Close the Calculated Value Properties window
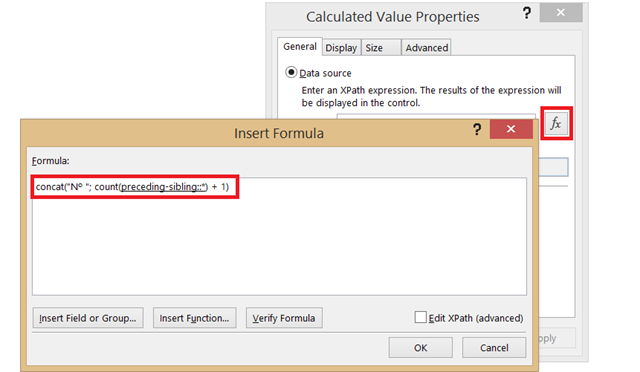Viewport: 640px width, 372px height. (561, 13)
